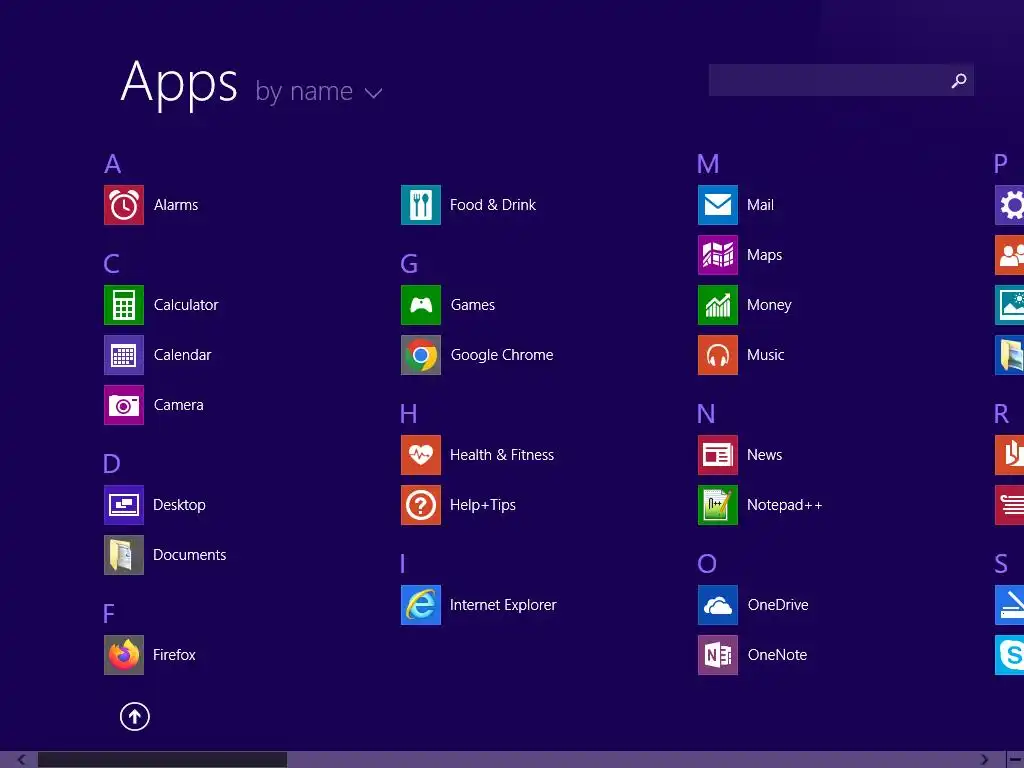Viewport: 1024px width, 768px height.
Task: Open the orange Reader app icon
Action: coord(1010,455)
